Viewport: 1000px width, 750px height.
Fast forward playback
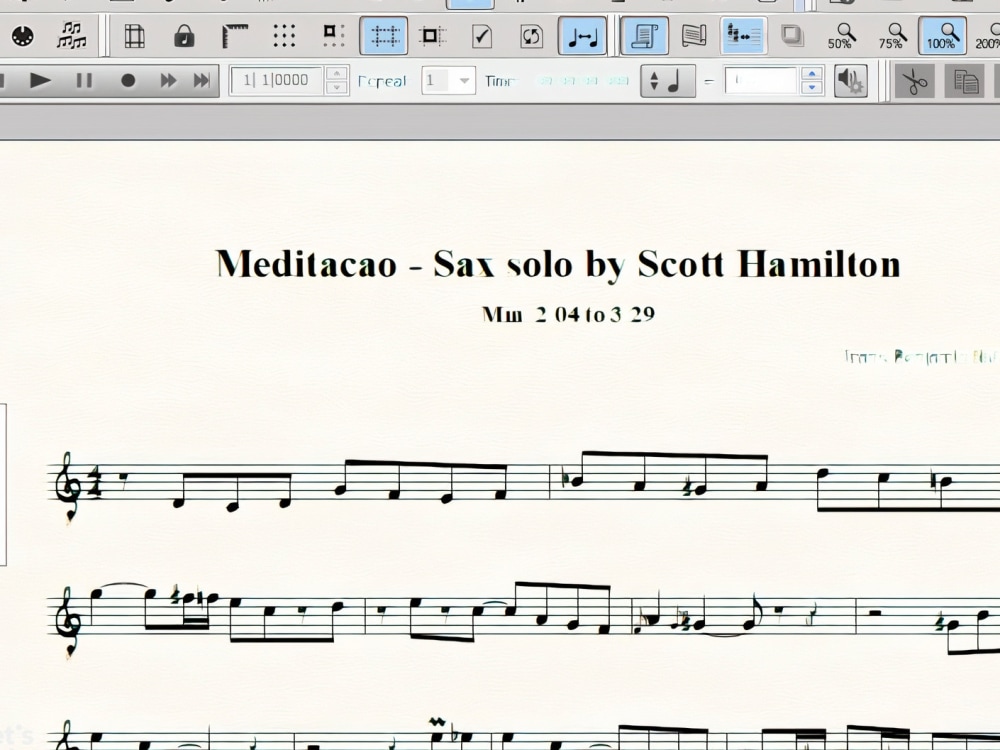point(168,80)
